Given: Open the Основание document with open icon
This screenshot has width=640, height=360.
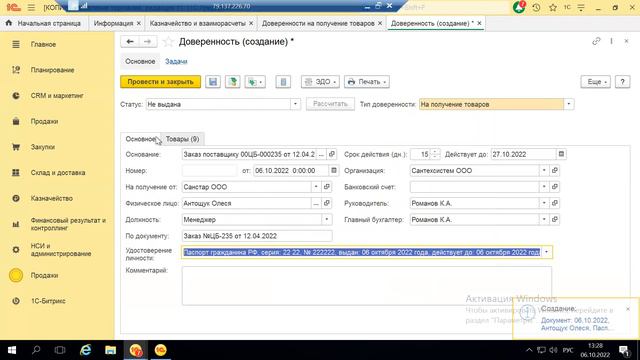Looking at the screenshot, I should (331, 154).
